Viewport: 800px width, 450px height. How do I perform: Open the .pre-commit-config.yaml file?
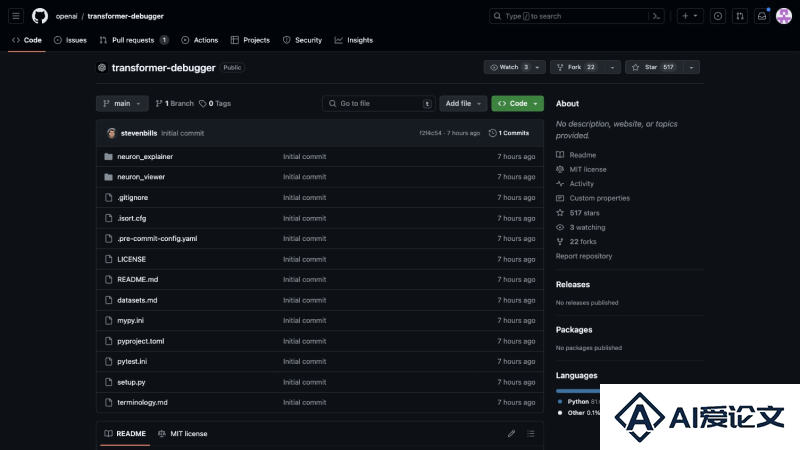tap(157, 239)
